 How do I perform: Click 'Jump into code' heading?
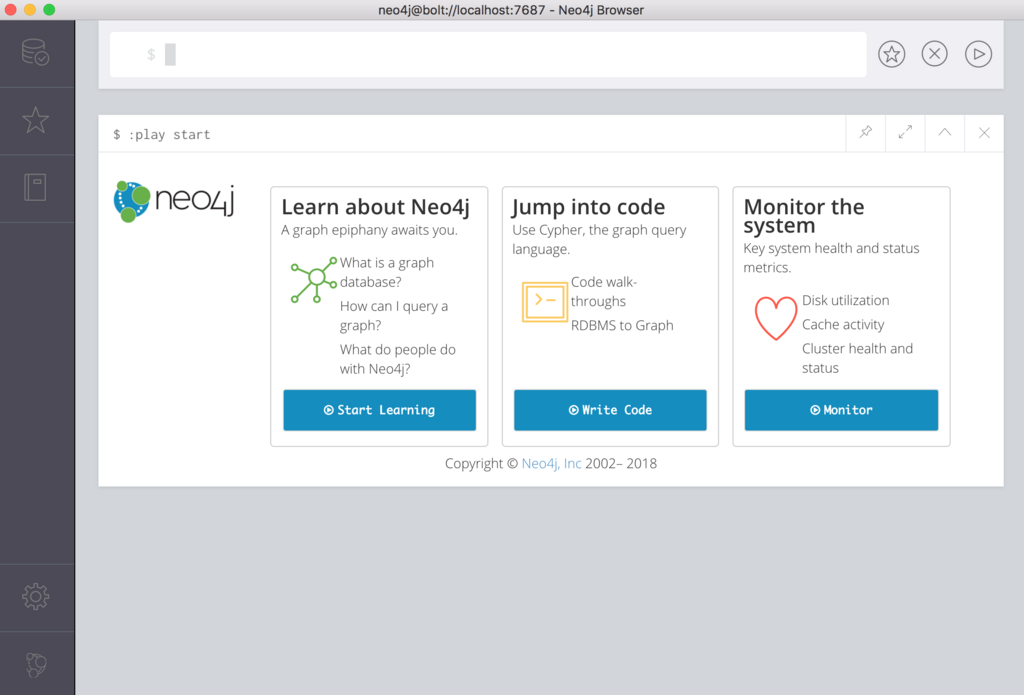pos(588,207)
